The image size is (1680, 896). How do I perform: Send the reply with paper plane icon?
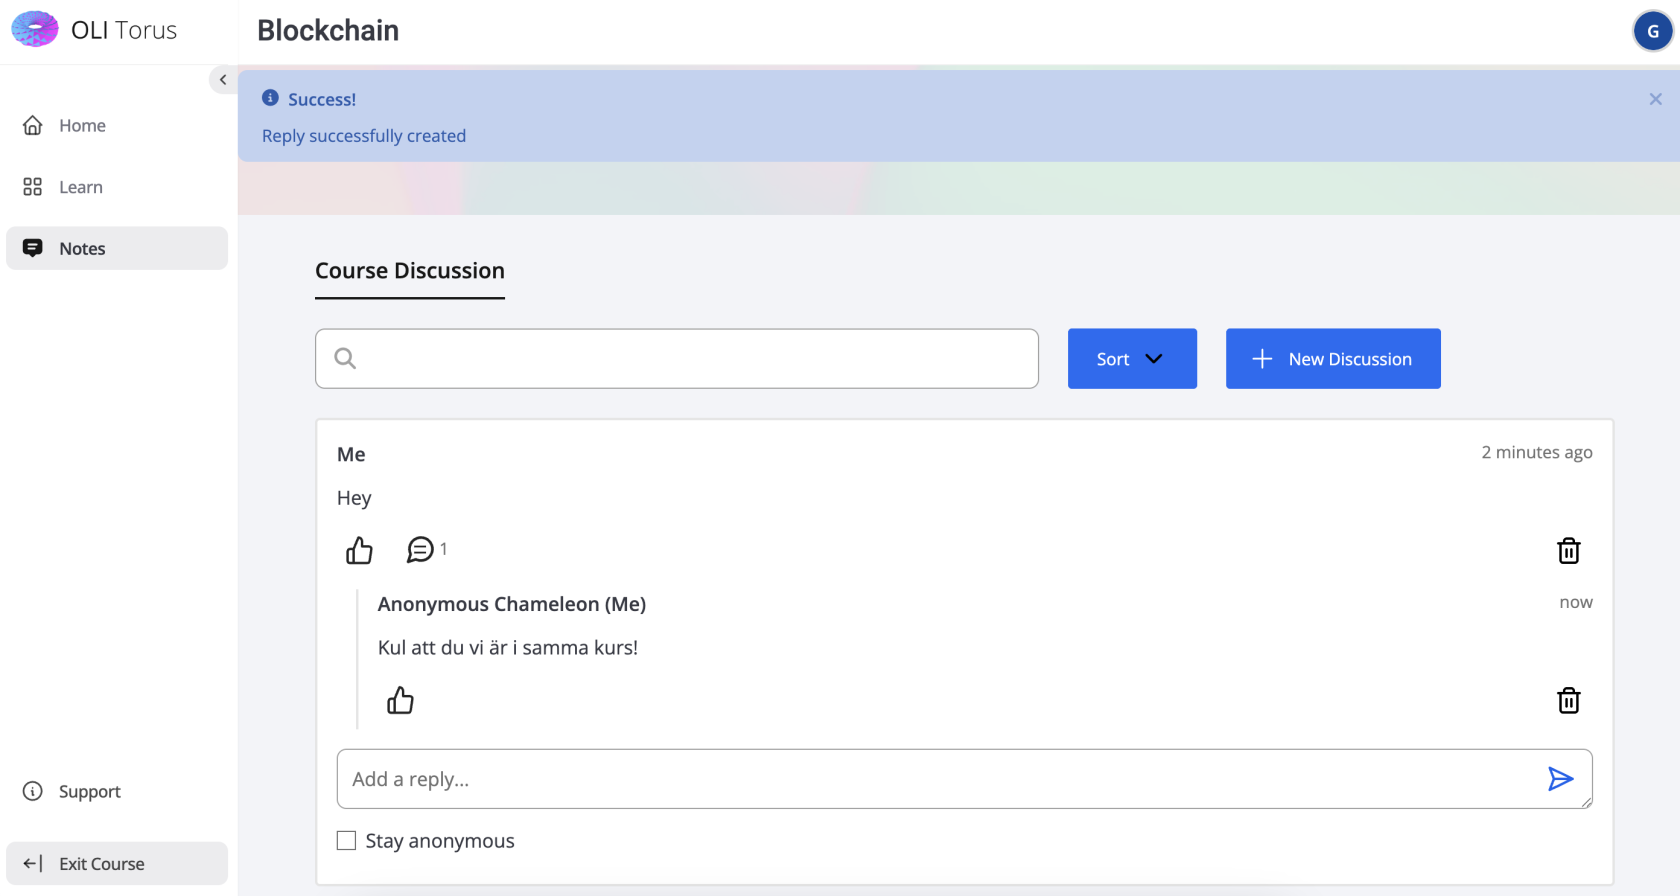point(1560,779)
